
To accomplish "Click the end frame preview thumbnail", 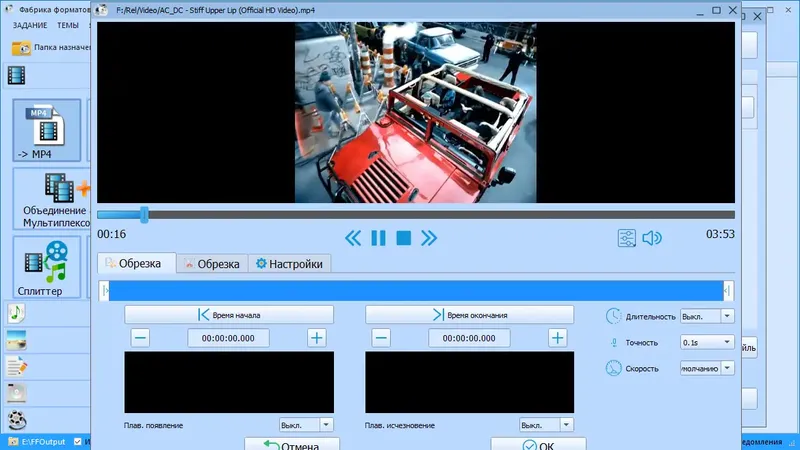I will pyautogui.click(x=469, y=382).
